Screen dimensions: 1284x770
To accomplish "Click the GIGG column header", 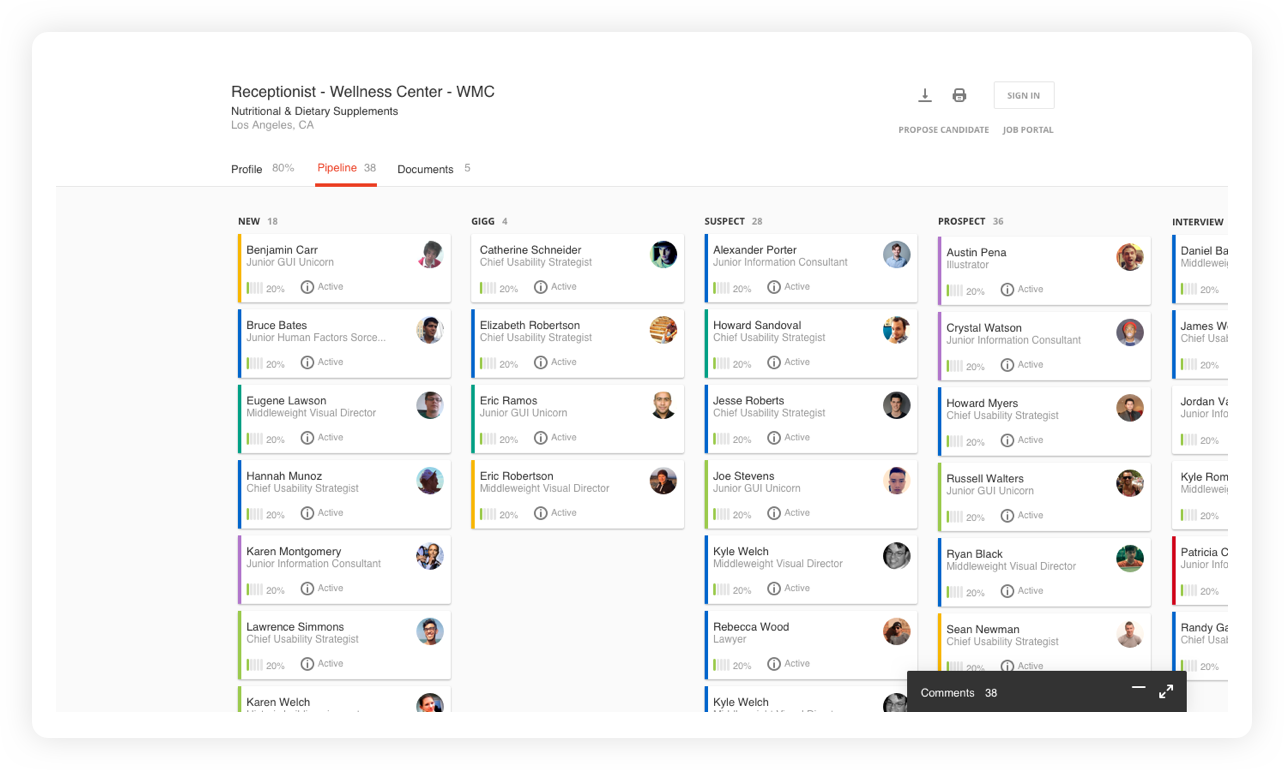I will [483, 221].
